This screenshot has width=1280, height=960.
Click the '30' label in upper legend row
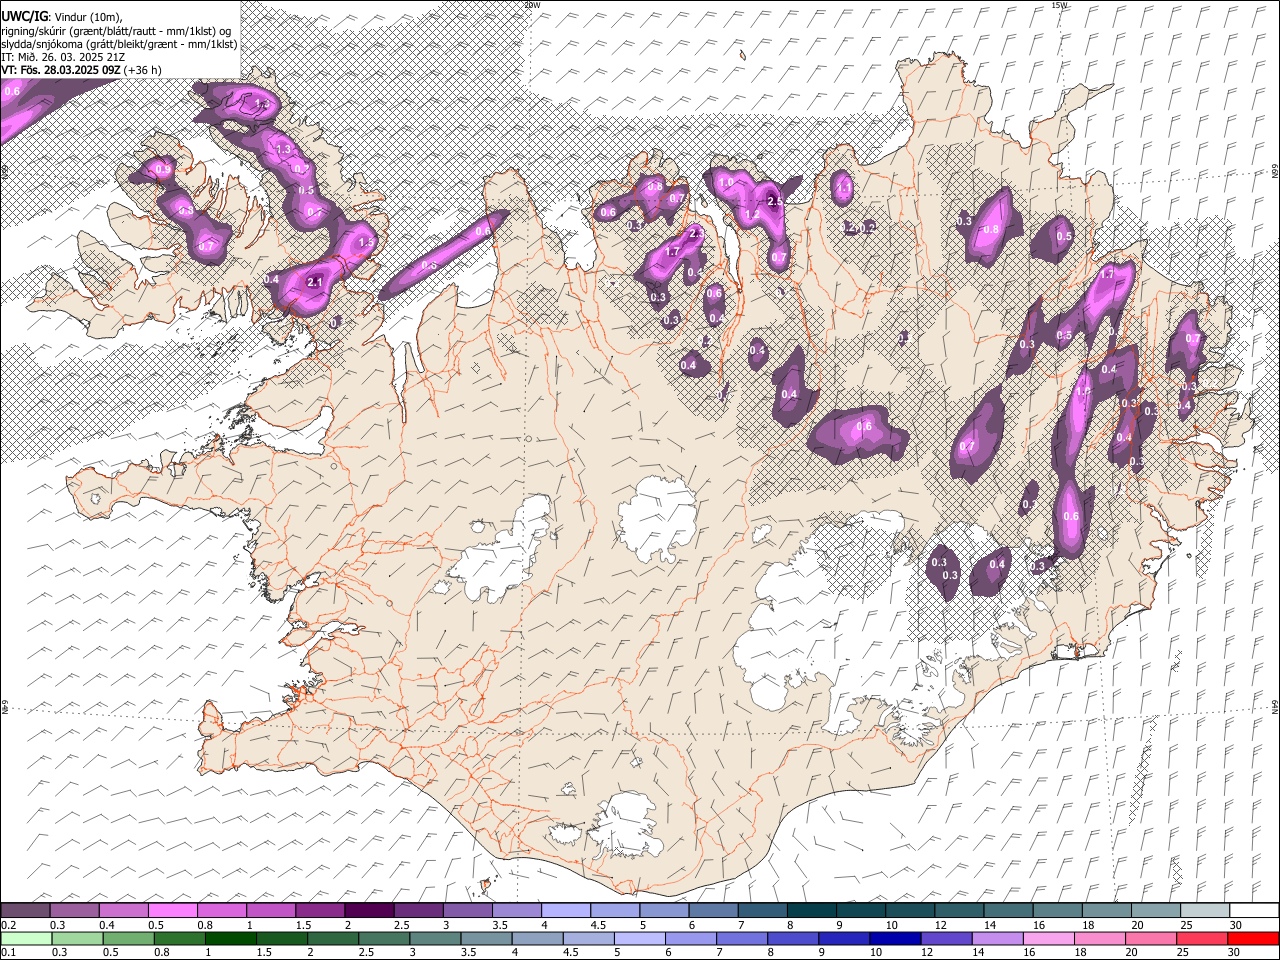click(1236, 925)
